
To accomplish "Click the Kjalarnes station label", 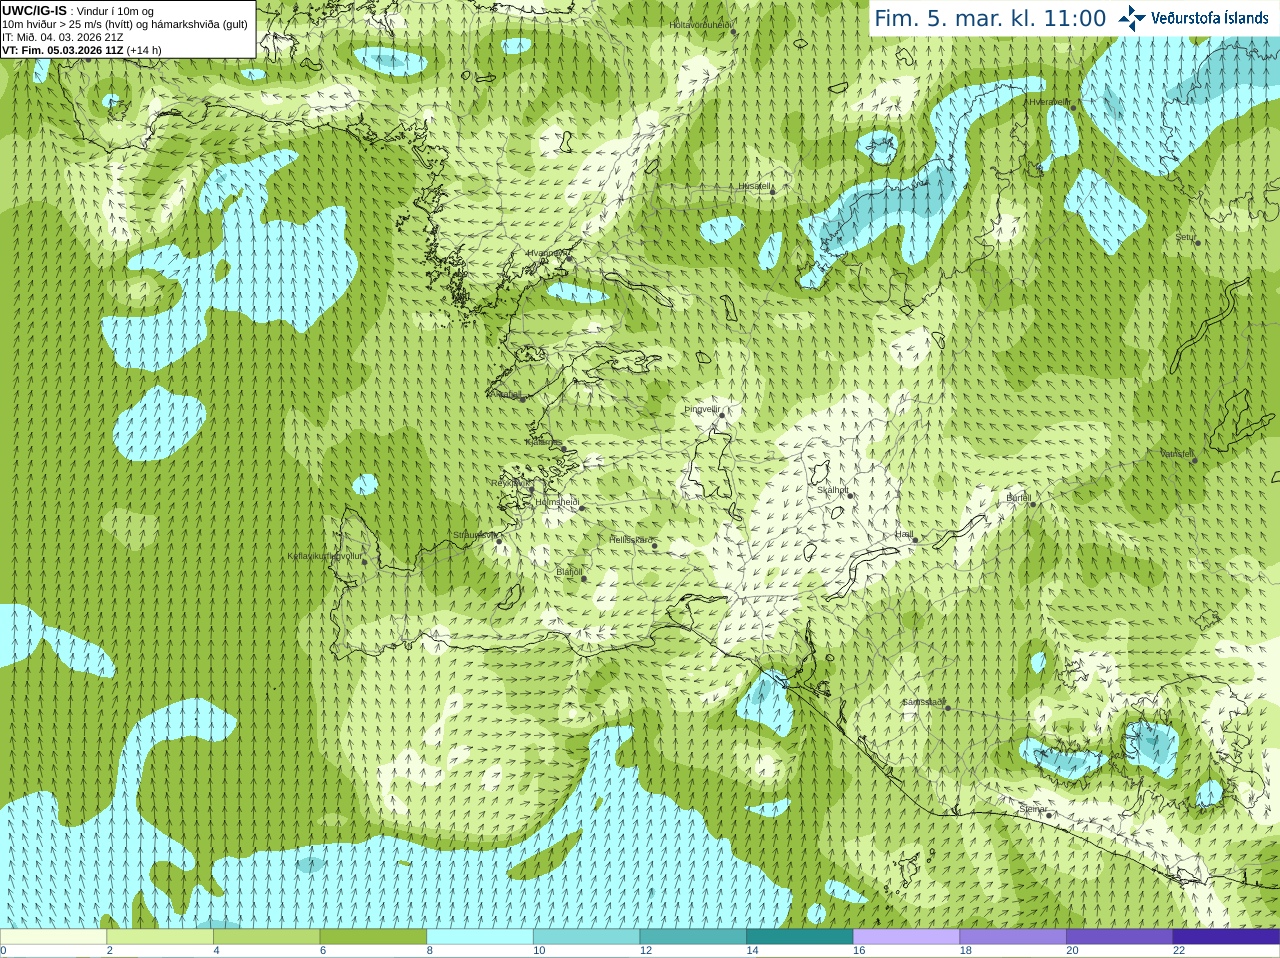I will 544,442.
